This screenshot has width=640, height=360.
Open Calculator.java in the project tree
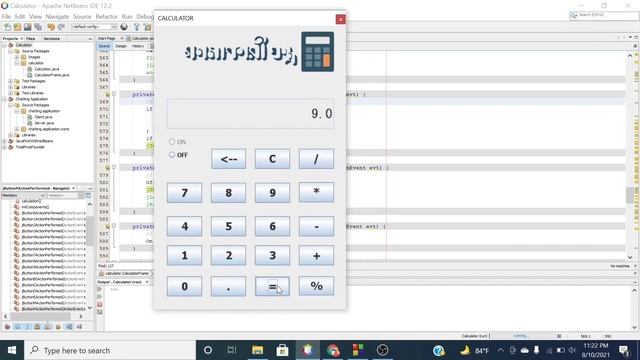[47, 69]
